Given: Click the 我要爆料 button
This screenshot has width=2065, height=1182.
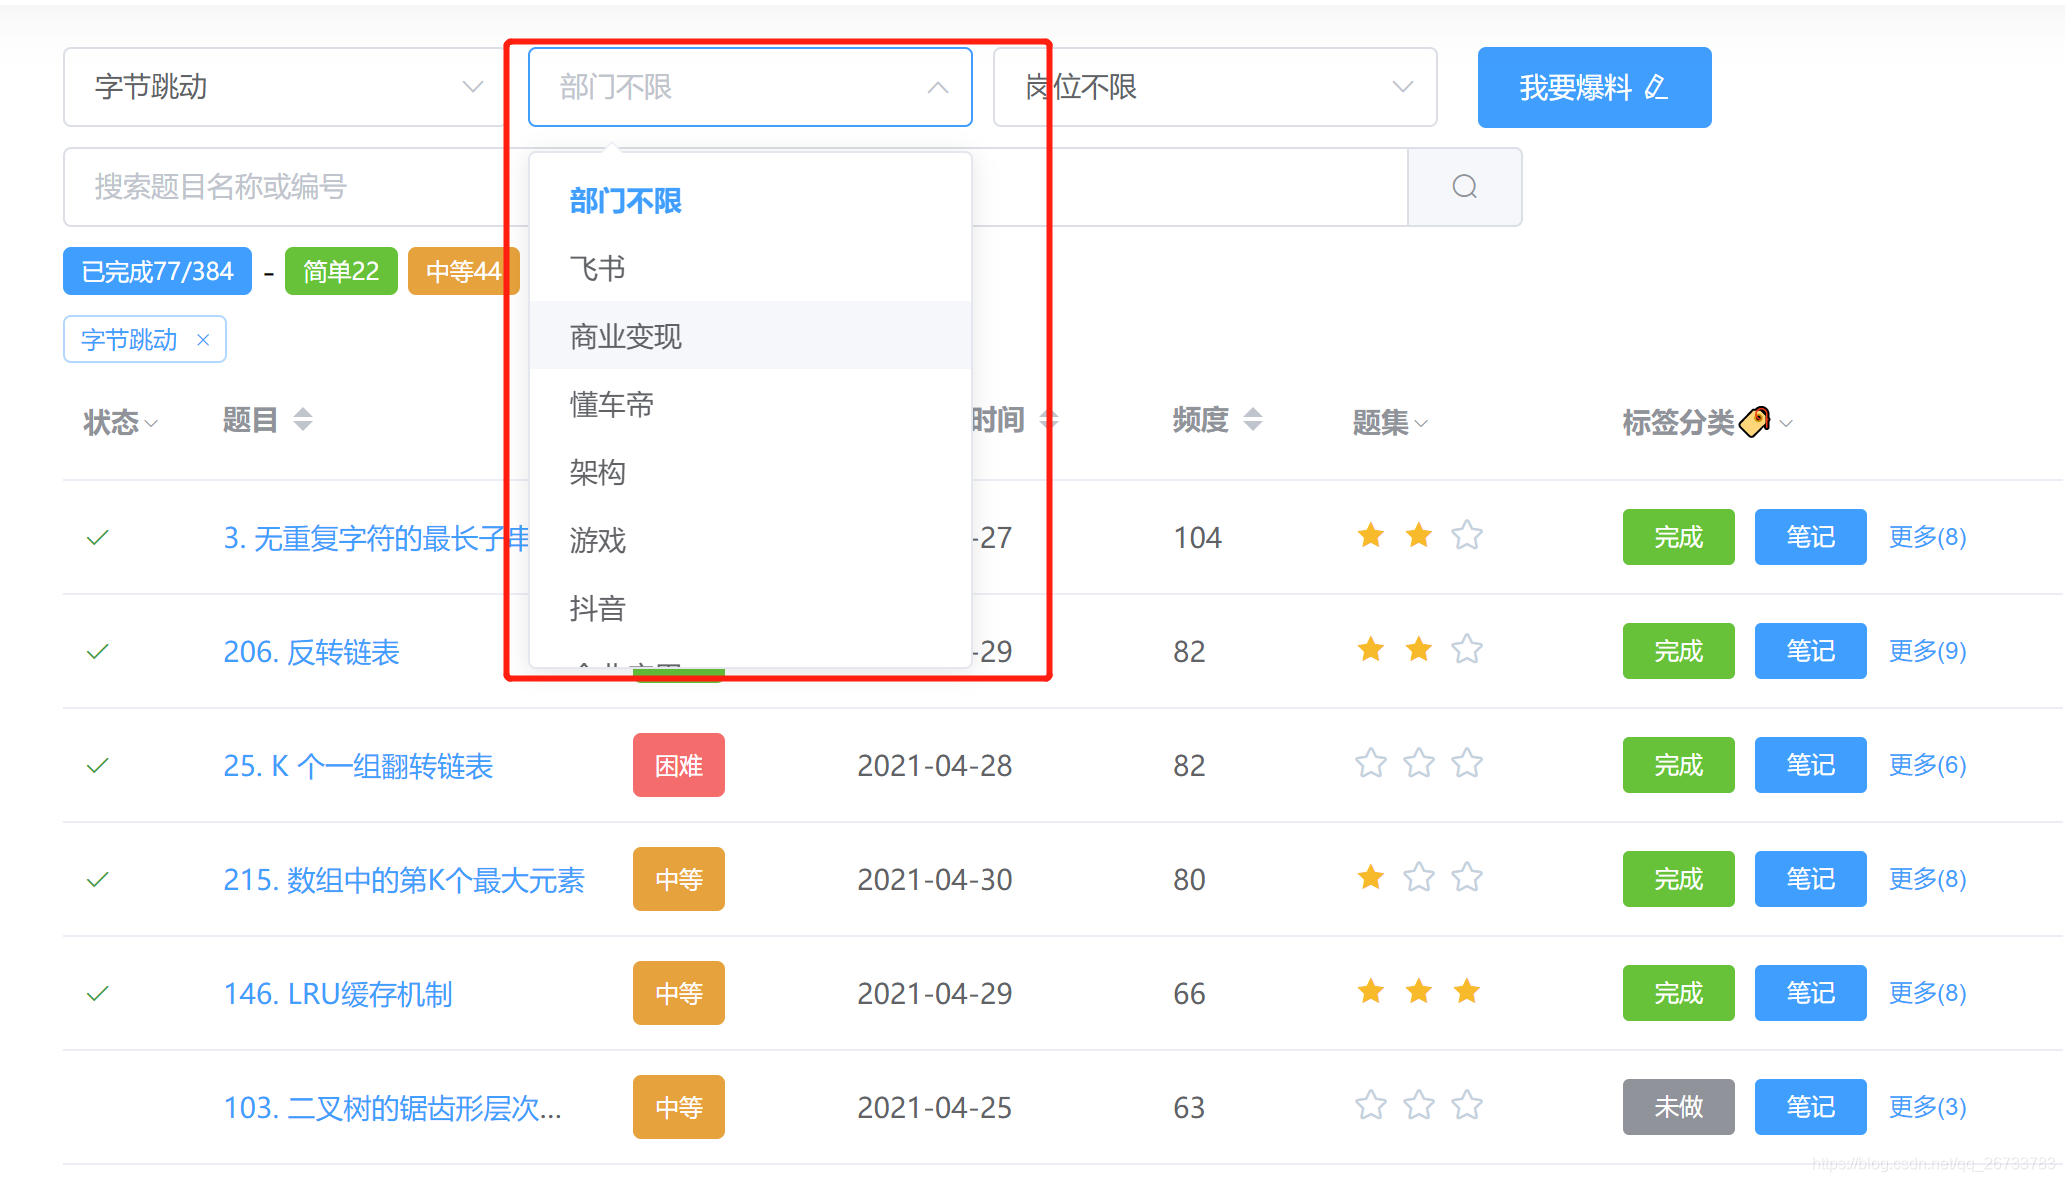Looking at the screenshot, I should 1593,88.
